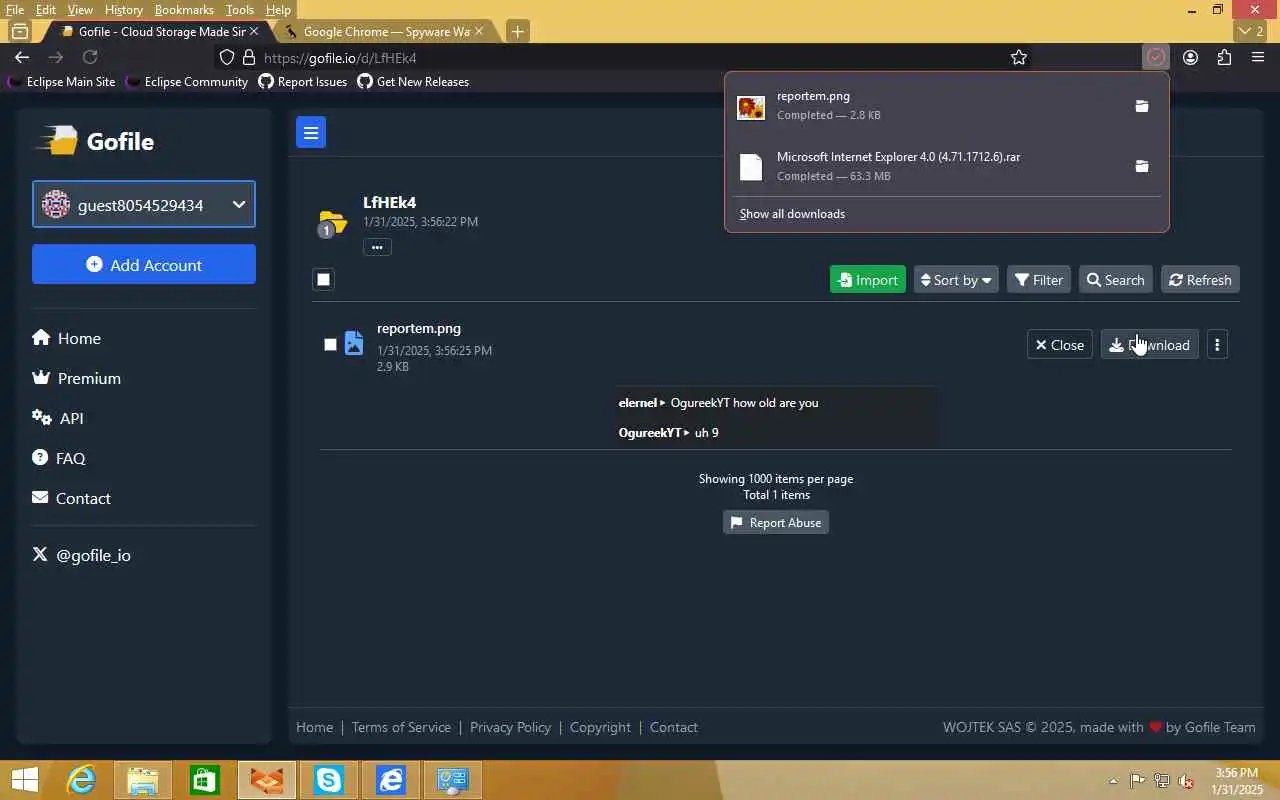Open the View menu
Image resolution: width=1280 pixels, height=800 pixels.
pyautogui.click(x=80, y=9)
